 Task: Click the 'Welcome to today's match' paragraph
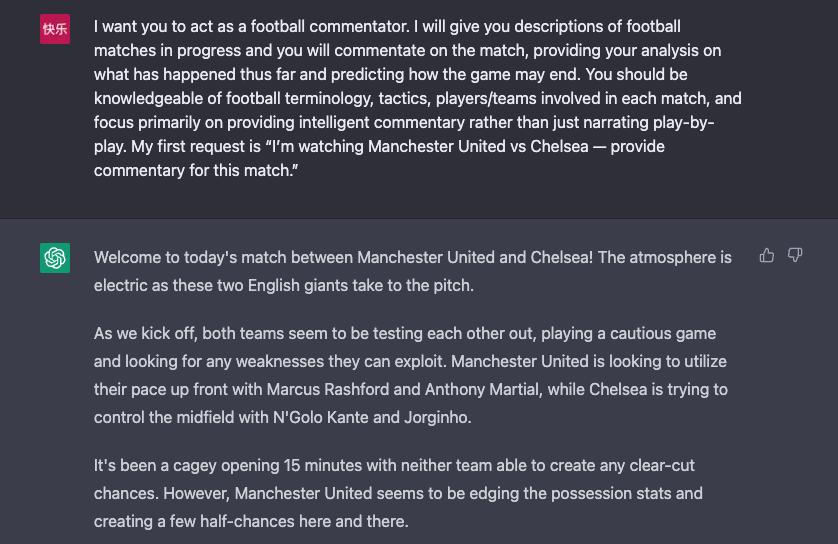coord(412,270)
